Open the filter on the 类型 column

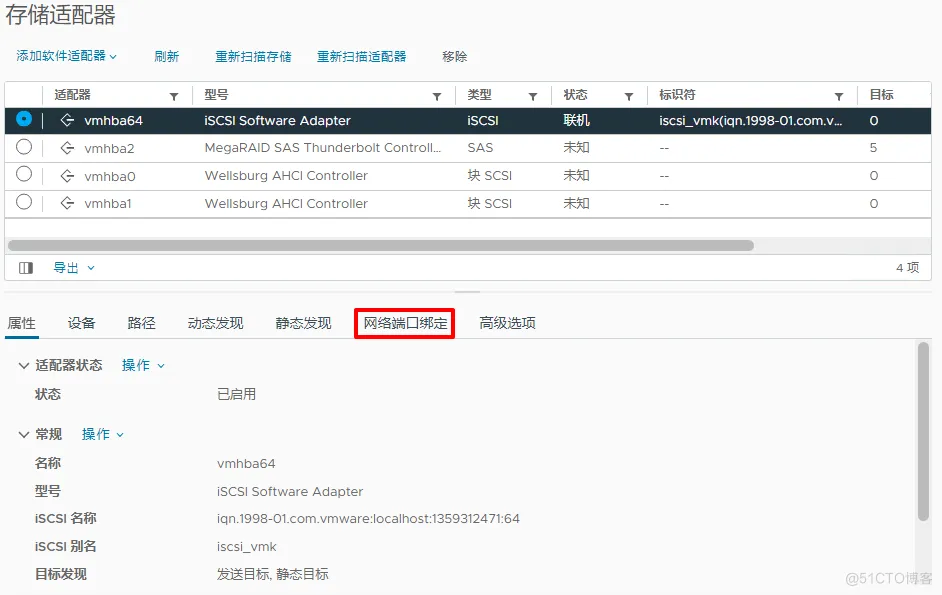click(532, 96)
